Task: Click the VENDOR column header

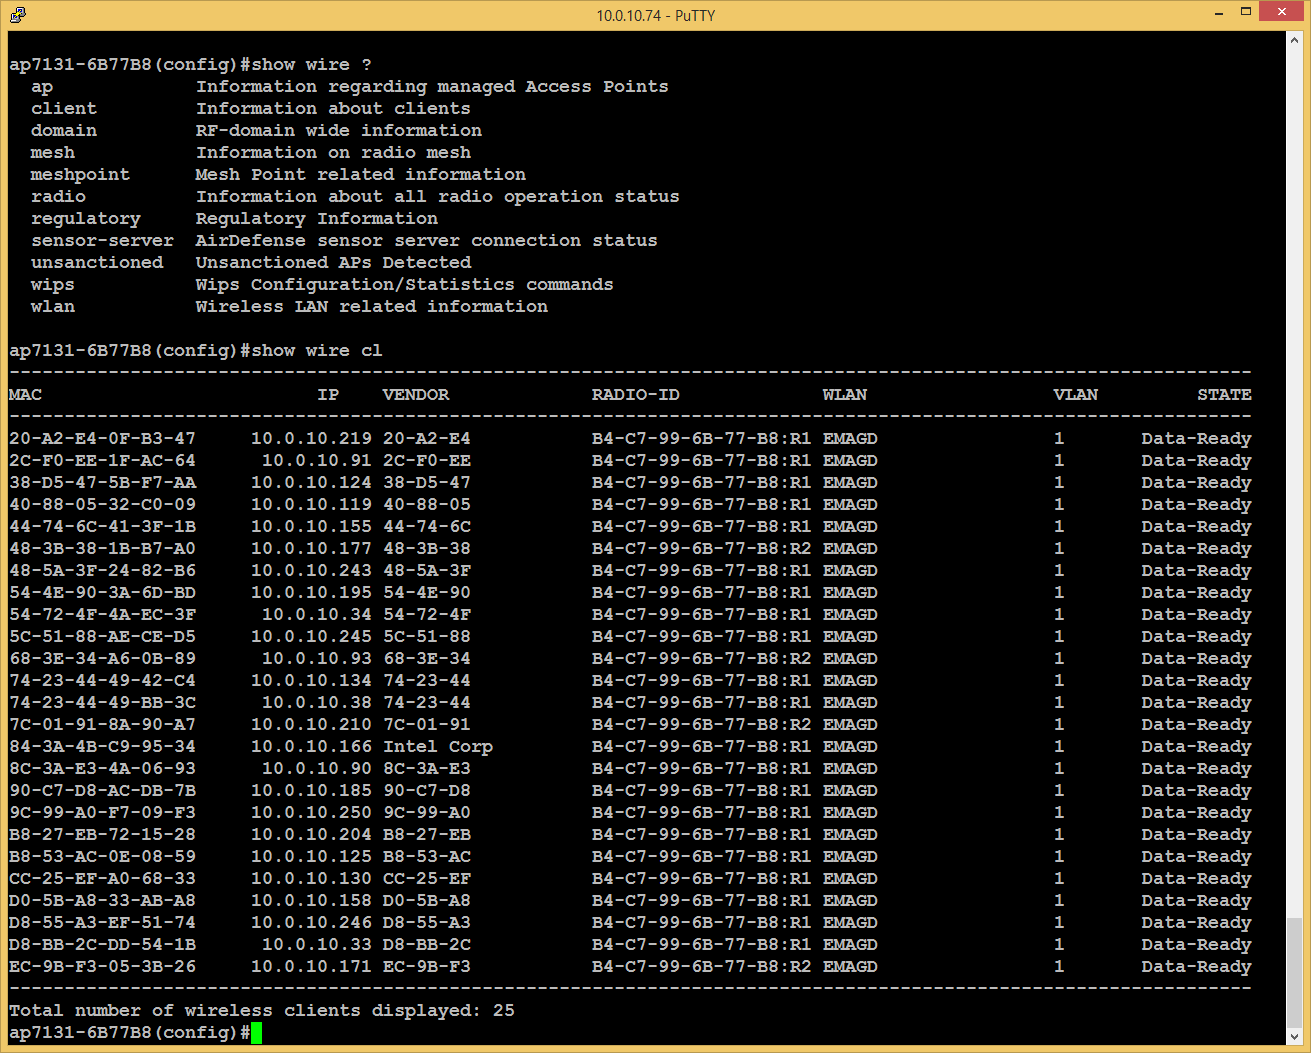Action: point(416,395)
